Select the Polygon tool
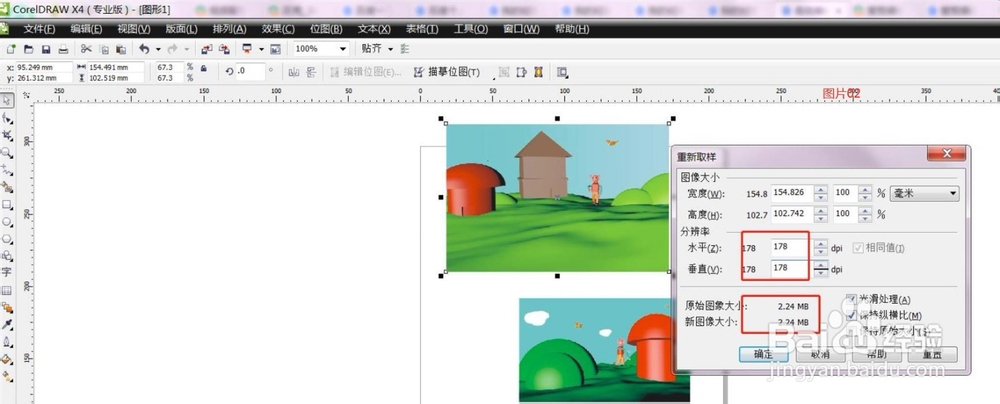Screen dimensions: 1000x404 click(7, 239)
